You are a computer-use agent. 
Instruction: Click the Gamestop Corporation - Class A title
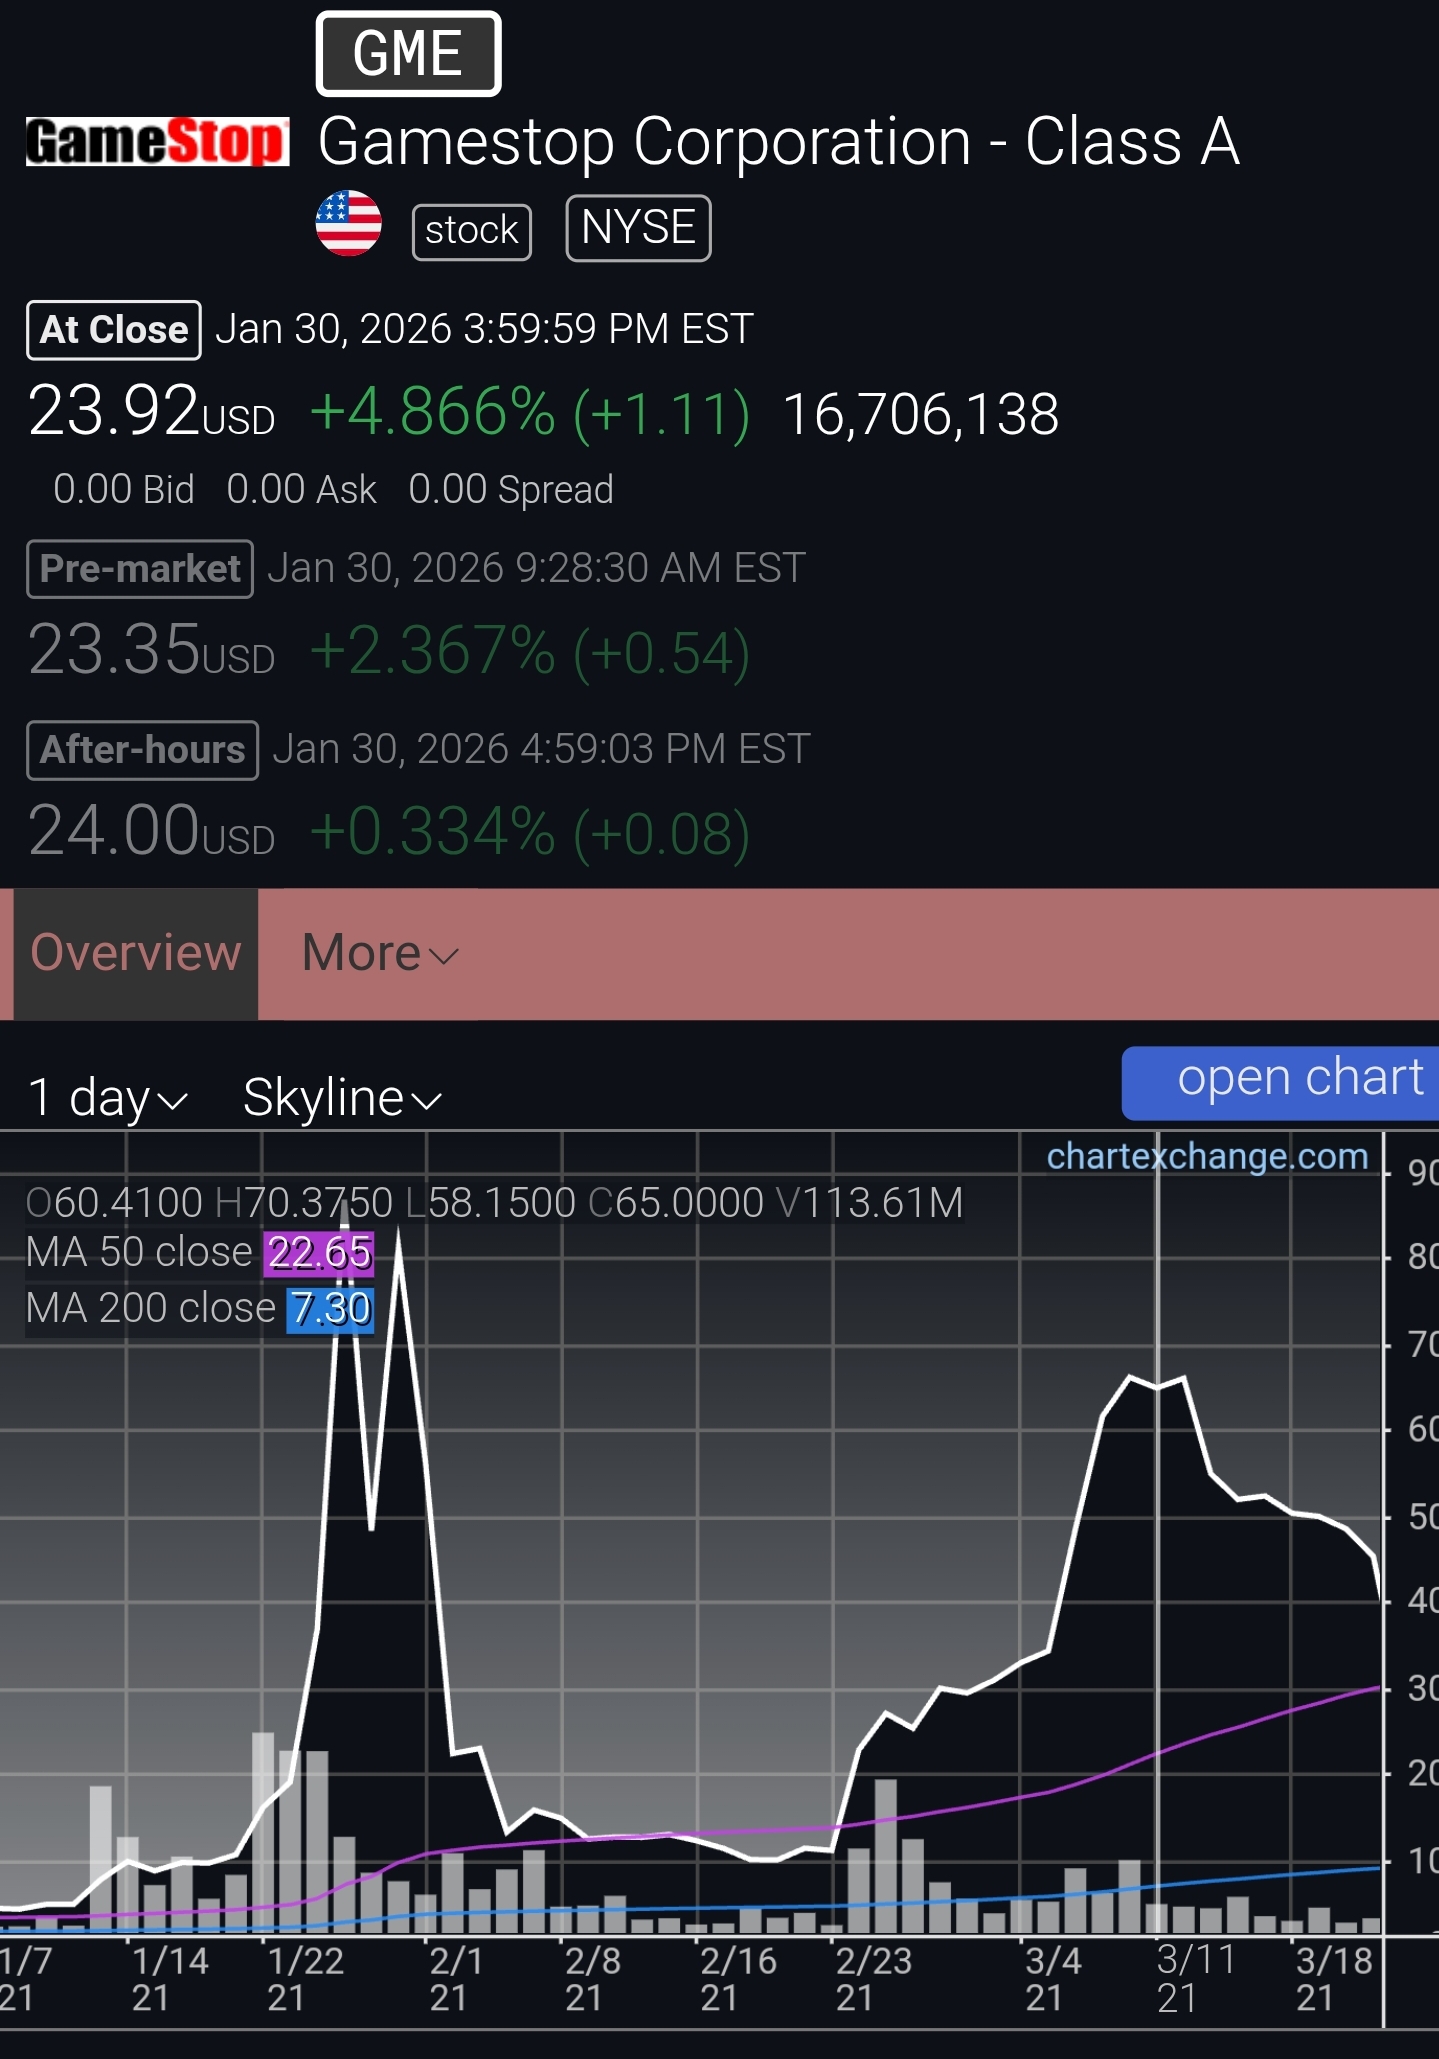click(x=779, y=141)
